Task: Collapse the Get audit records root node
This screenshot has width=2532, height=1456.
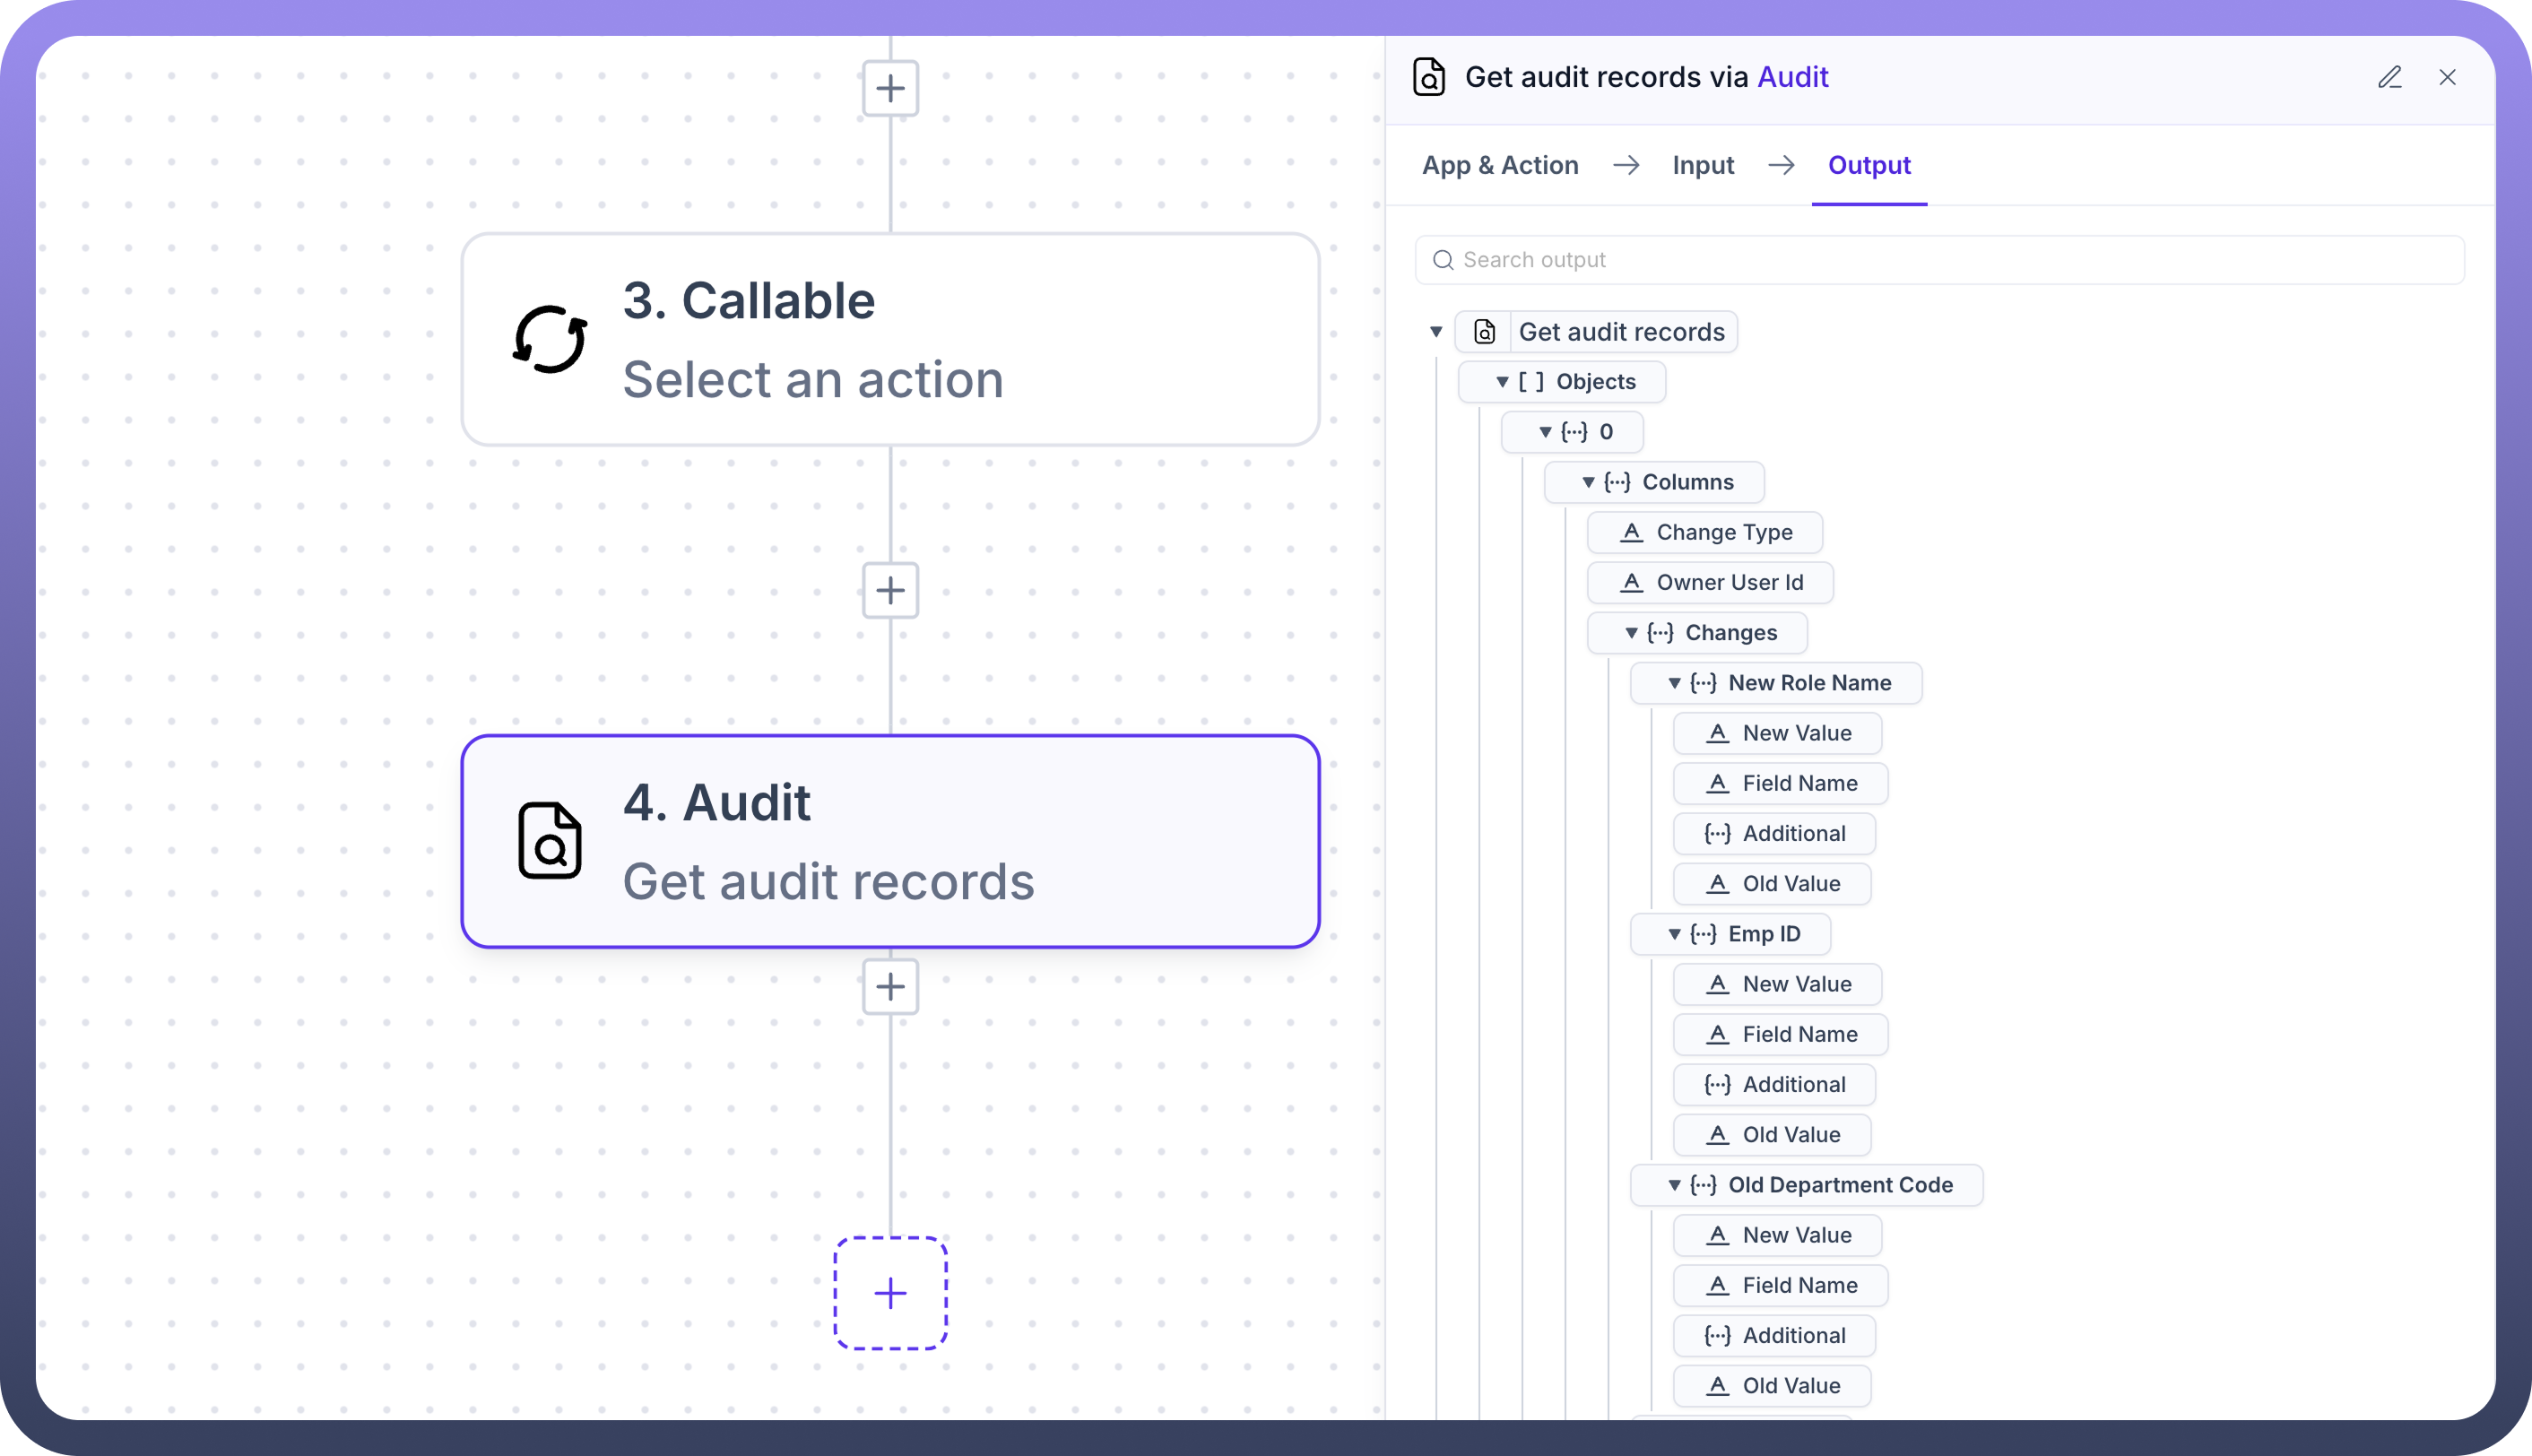Action: point(1436,332)
